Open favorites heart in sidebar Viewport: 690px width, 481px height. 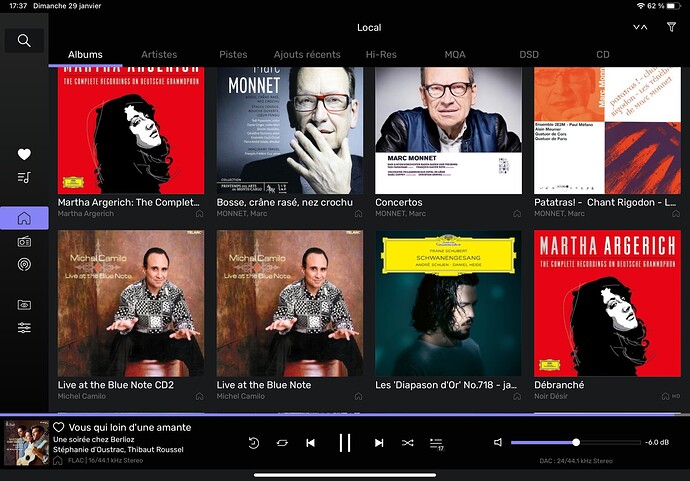[x=24, y=154]
